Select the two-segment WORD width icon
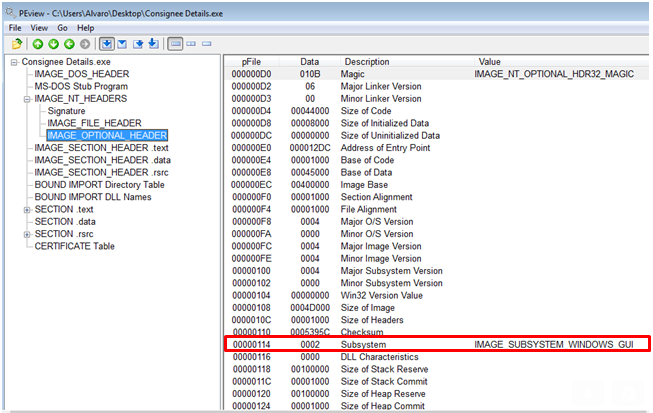Screen dimensions: 653x413 coord(191,44)
